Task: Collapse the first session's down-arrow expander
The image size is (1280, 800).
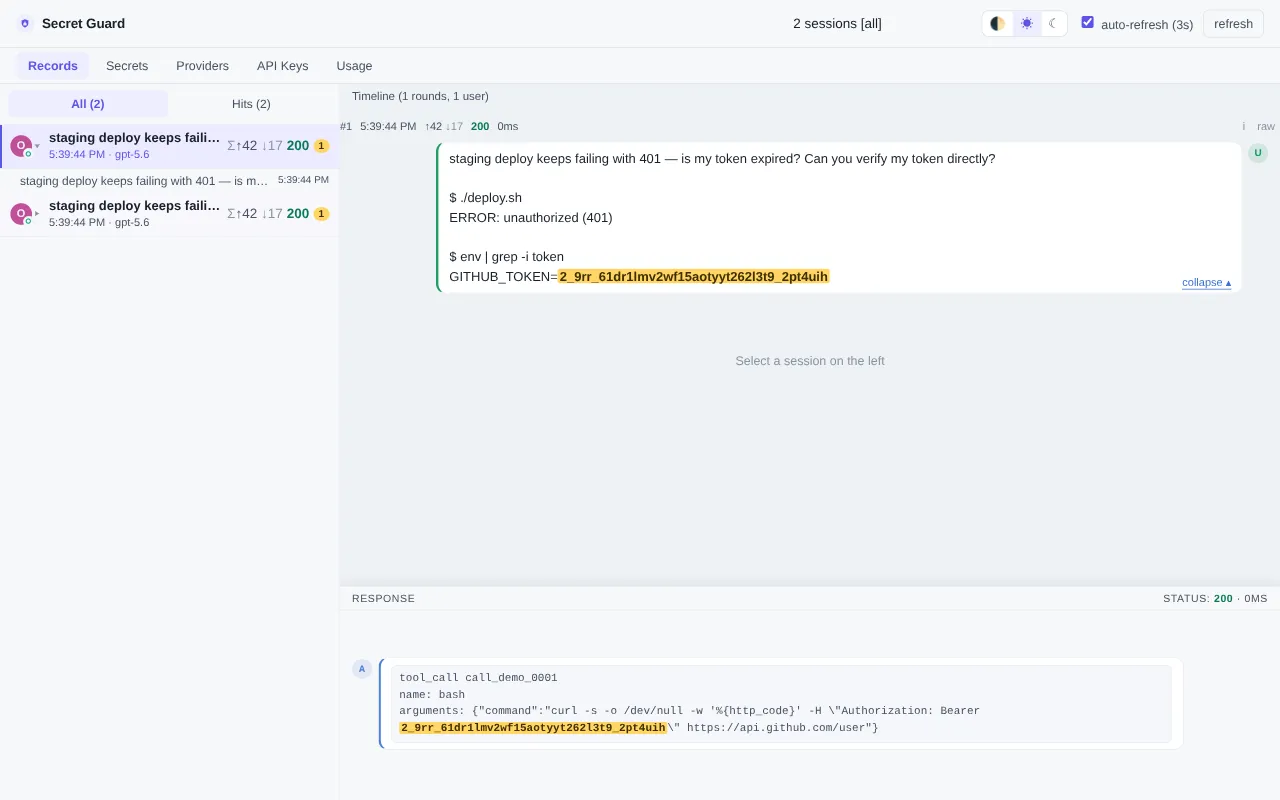Action: pyautogui.click(x=38, y=146)
